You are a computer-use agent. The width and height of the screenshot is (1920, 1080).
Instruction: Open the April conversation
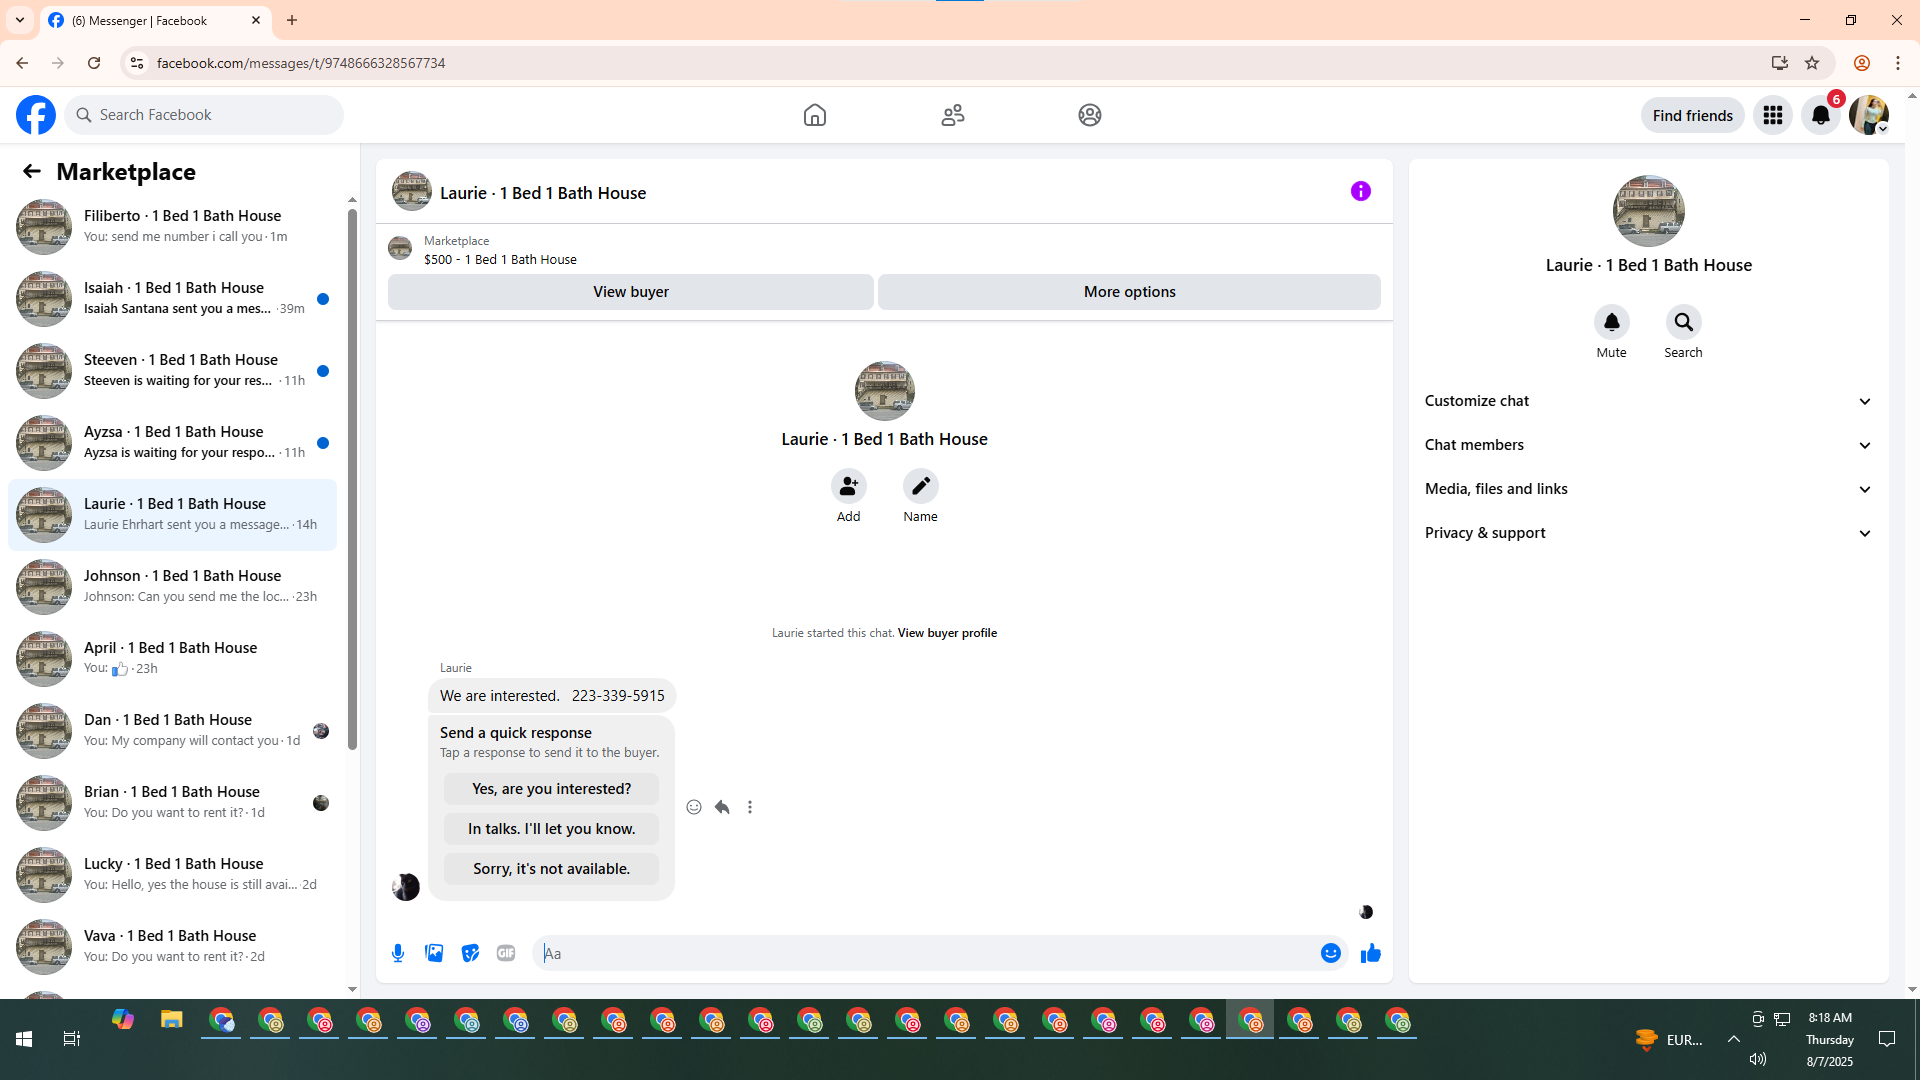point(172,658)
